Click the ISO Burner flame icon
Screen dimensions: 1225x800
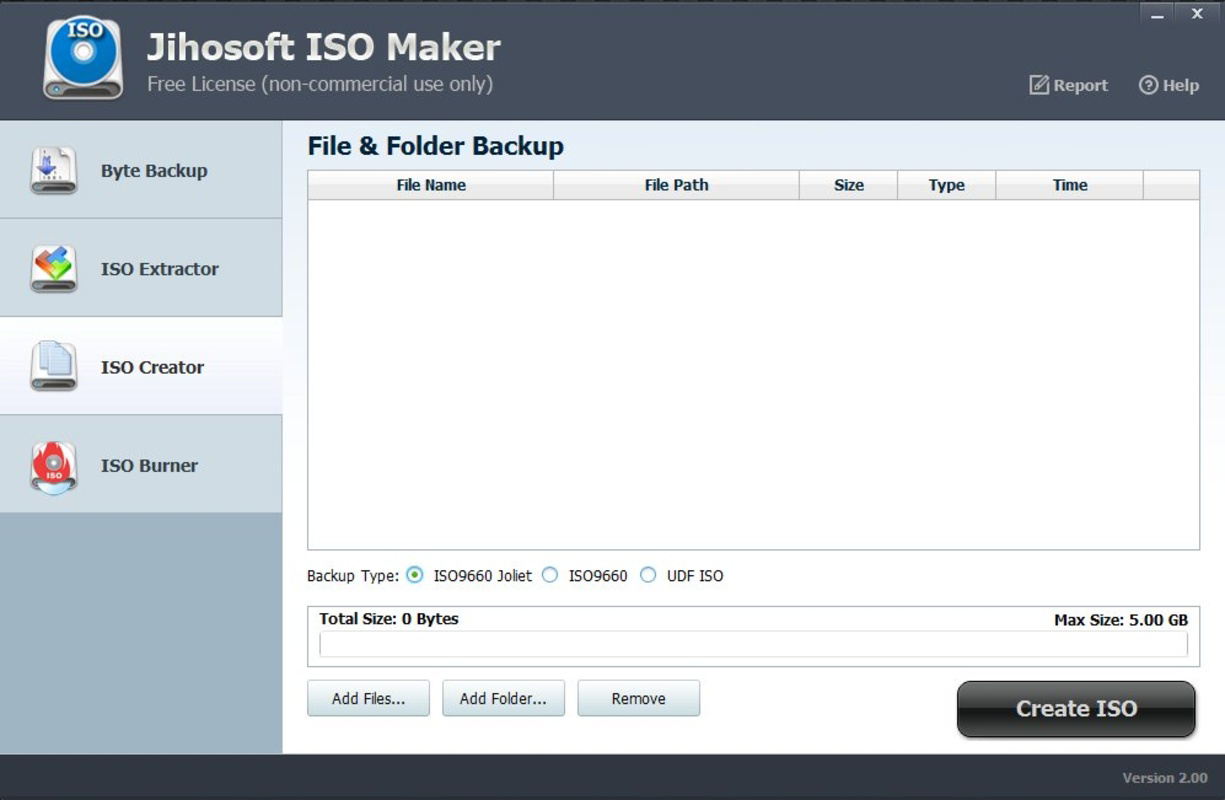[x=53, y=466]
